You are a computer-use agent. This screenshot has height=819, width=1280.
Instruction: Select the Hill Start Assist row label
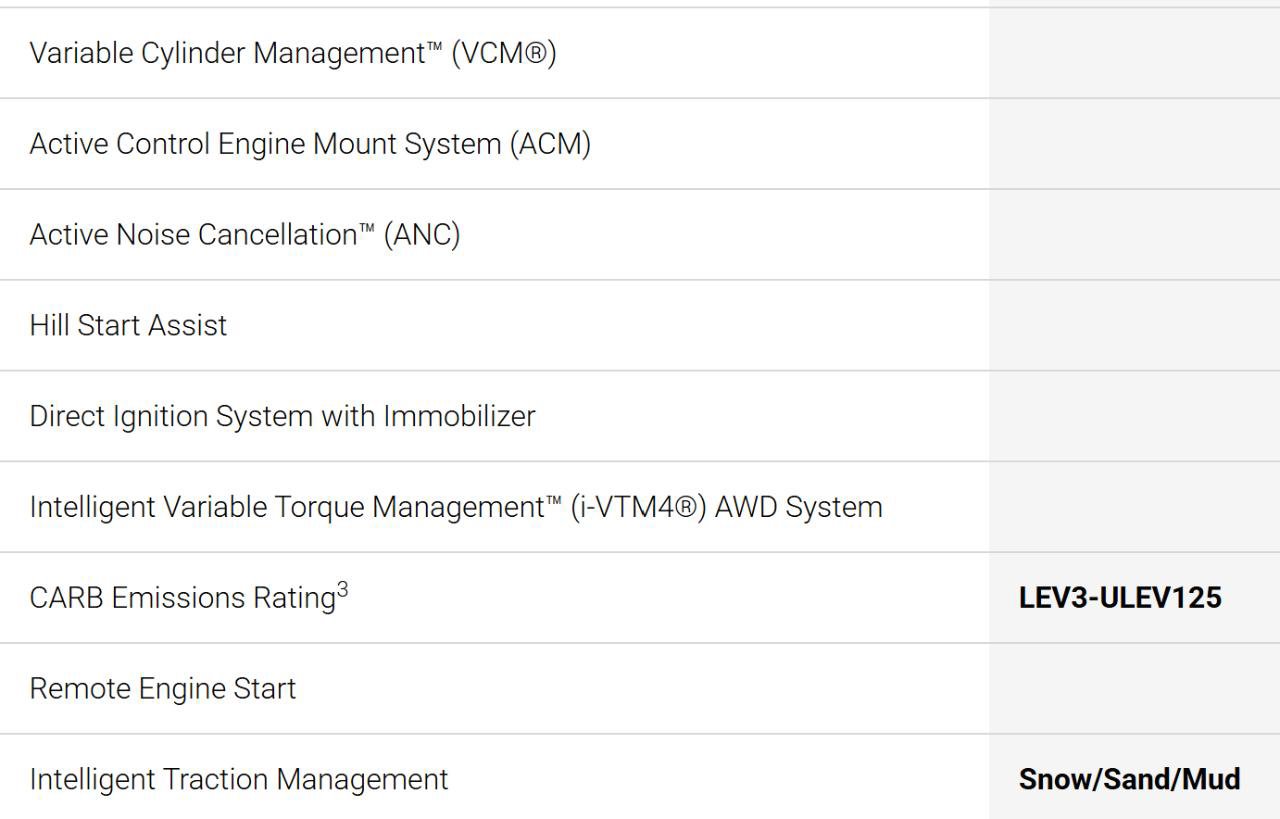click(128, 325)
